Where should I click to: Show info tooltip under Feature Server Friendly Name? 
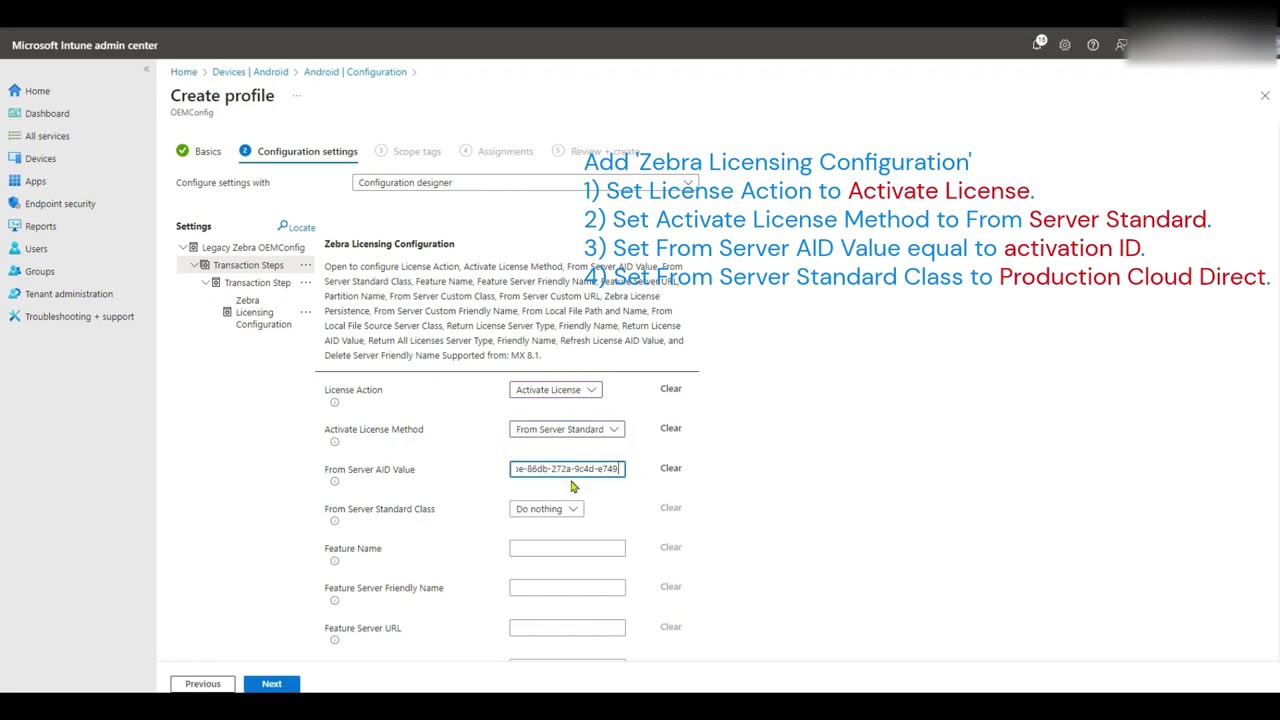tap(335, 600)
